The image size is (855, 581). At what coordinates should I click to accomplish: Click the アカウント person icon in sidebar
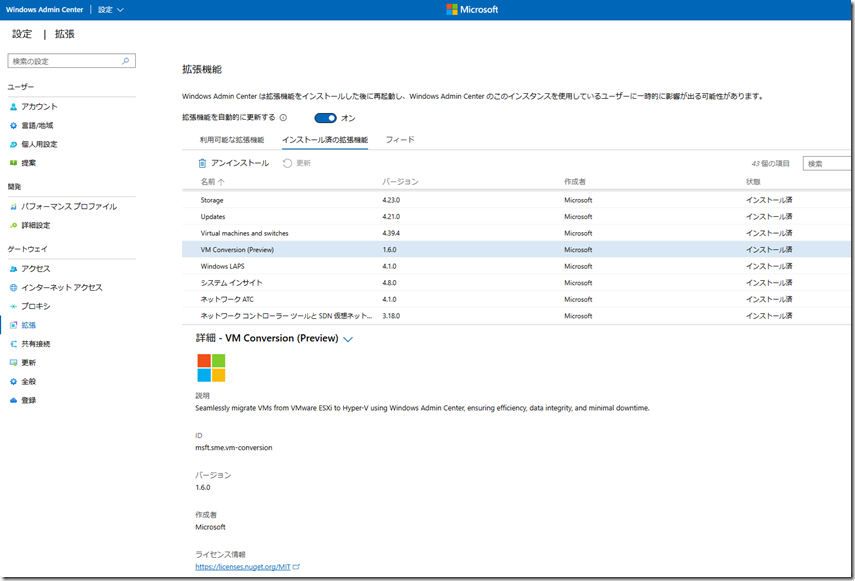[14, 107]
